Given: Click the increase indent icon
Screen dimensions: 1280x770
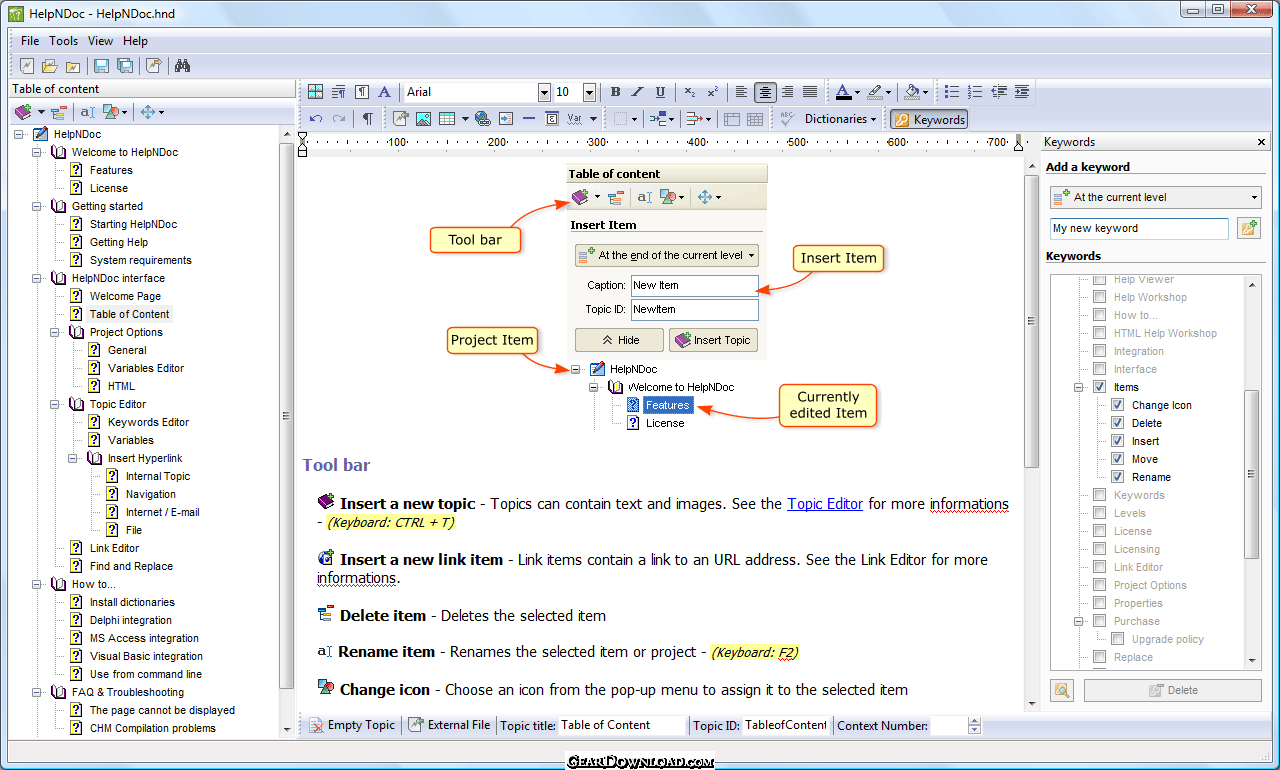Looking at the screenshot, I should click(x=1021, y=92).
